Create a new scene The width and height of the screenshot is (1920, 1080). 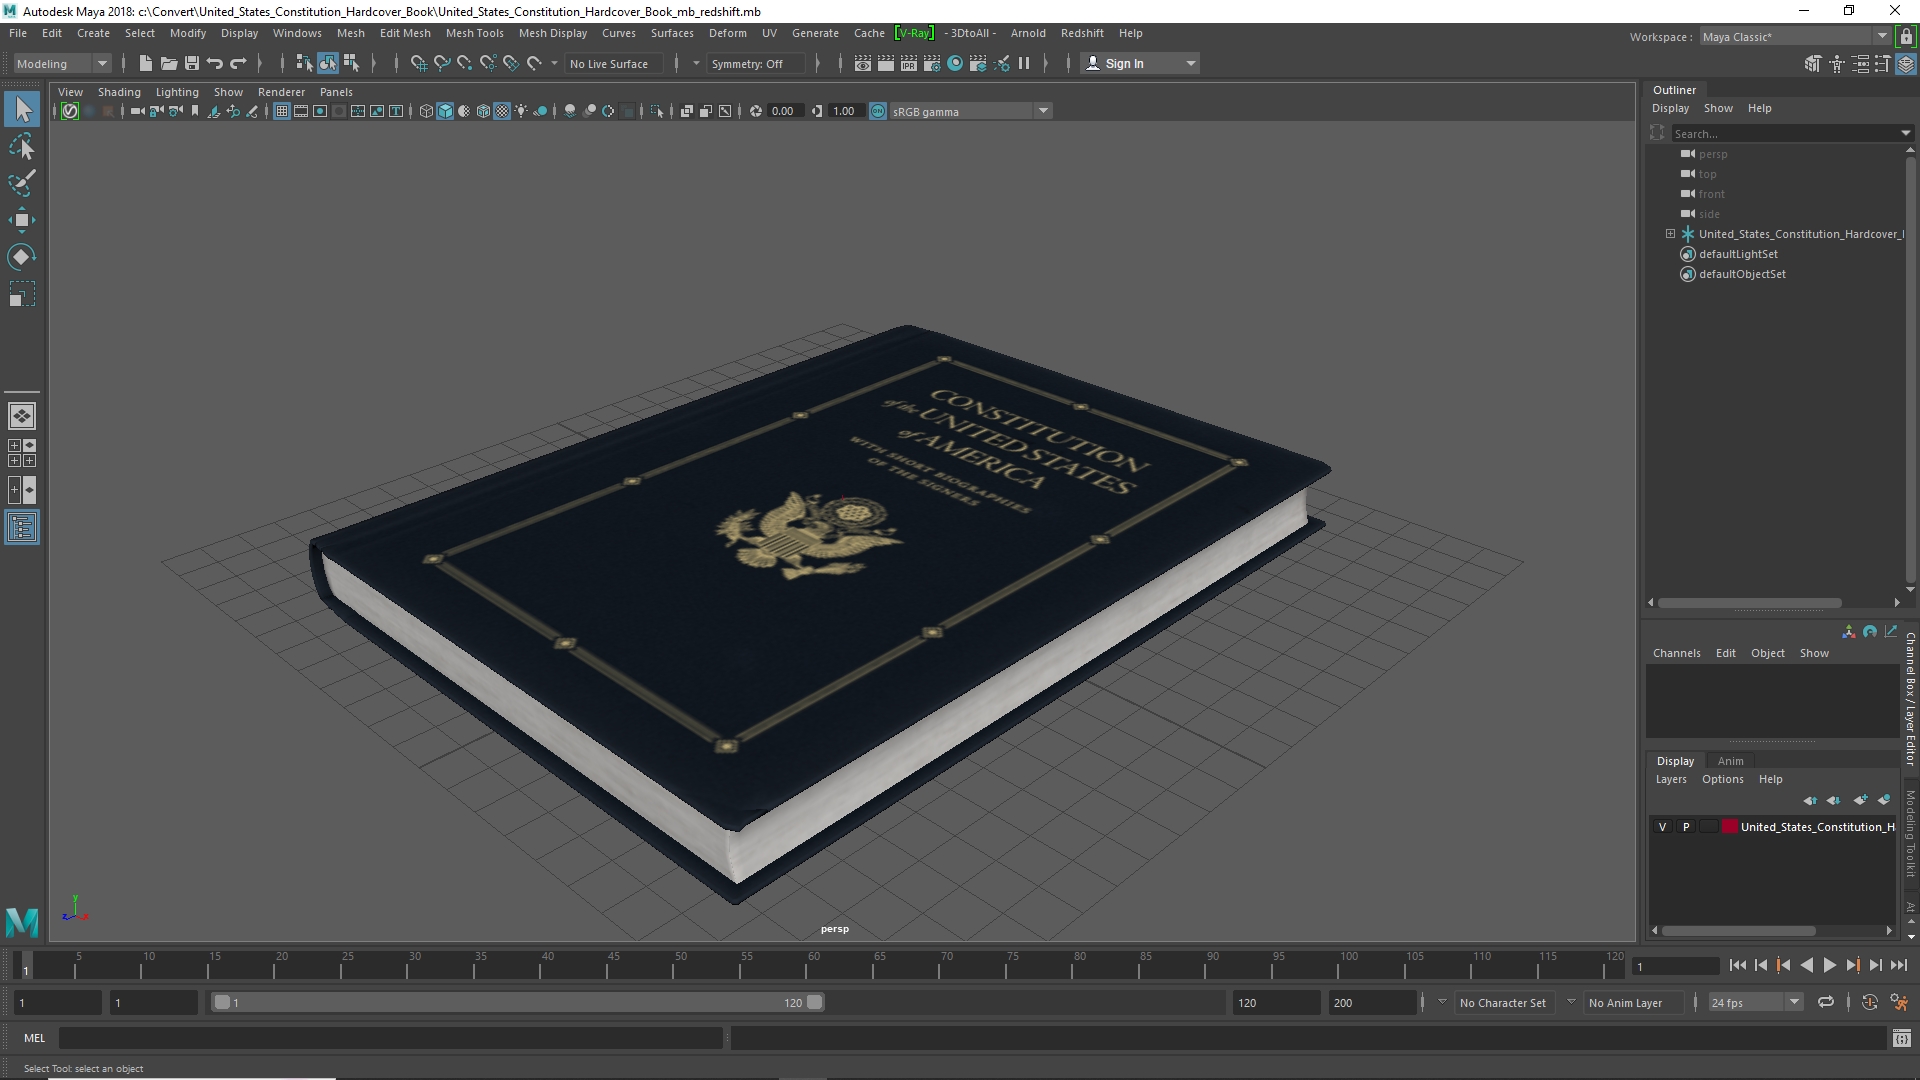(146, 63)
